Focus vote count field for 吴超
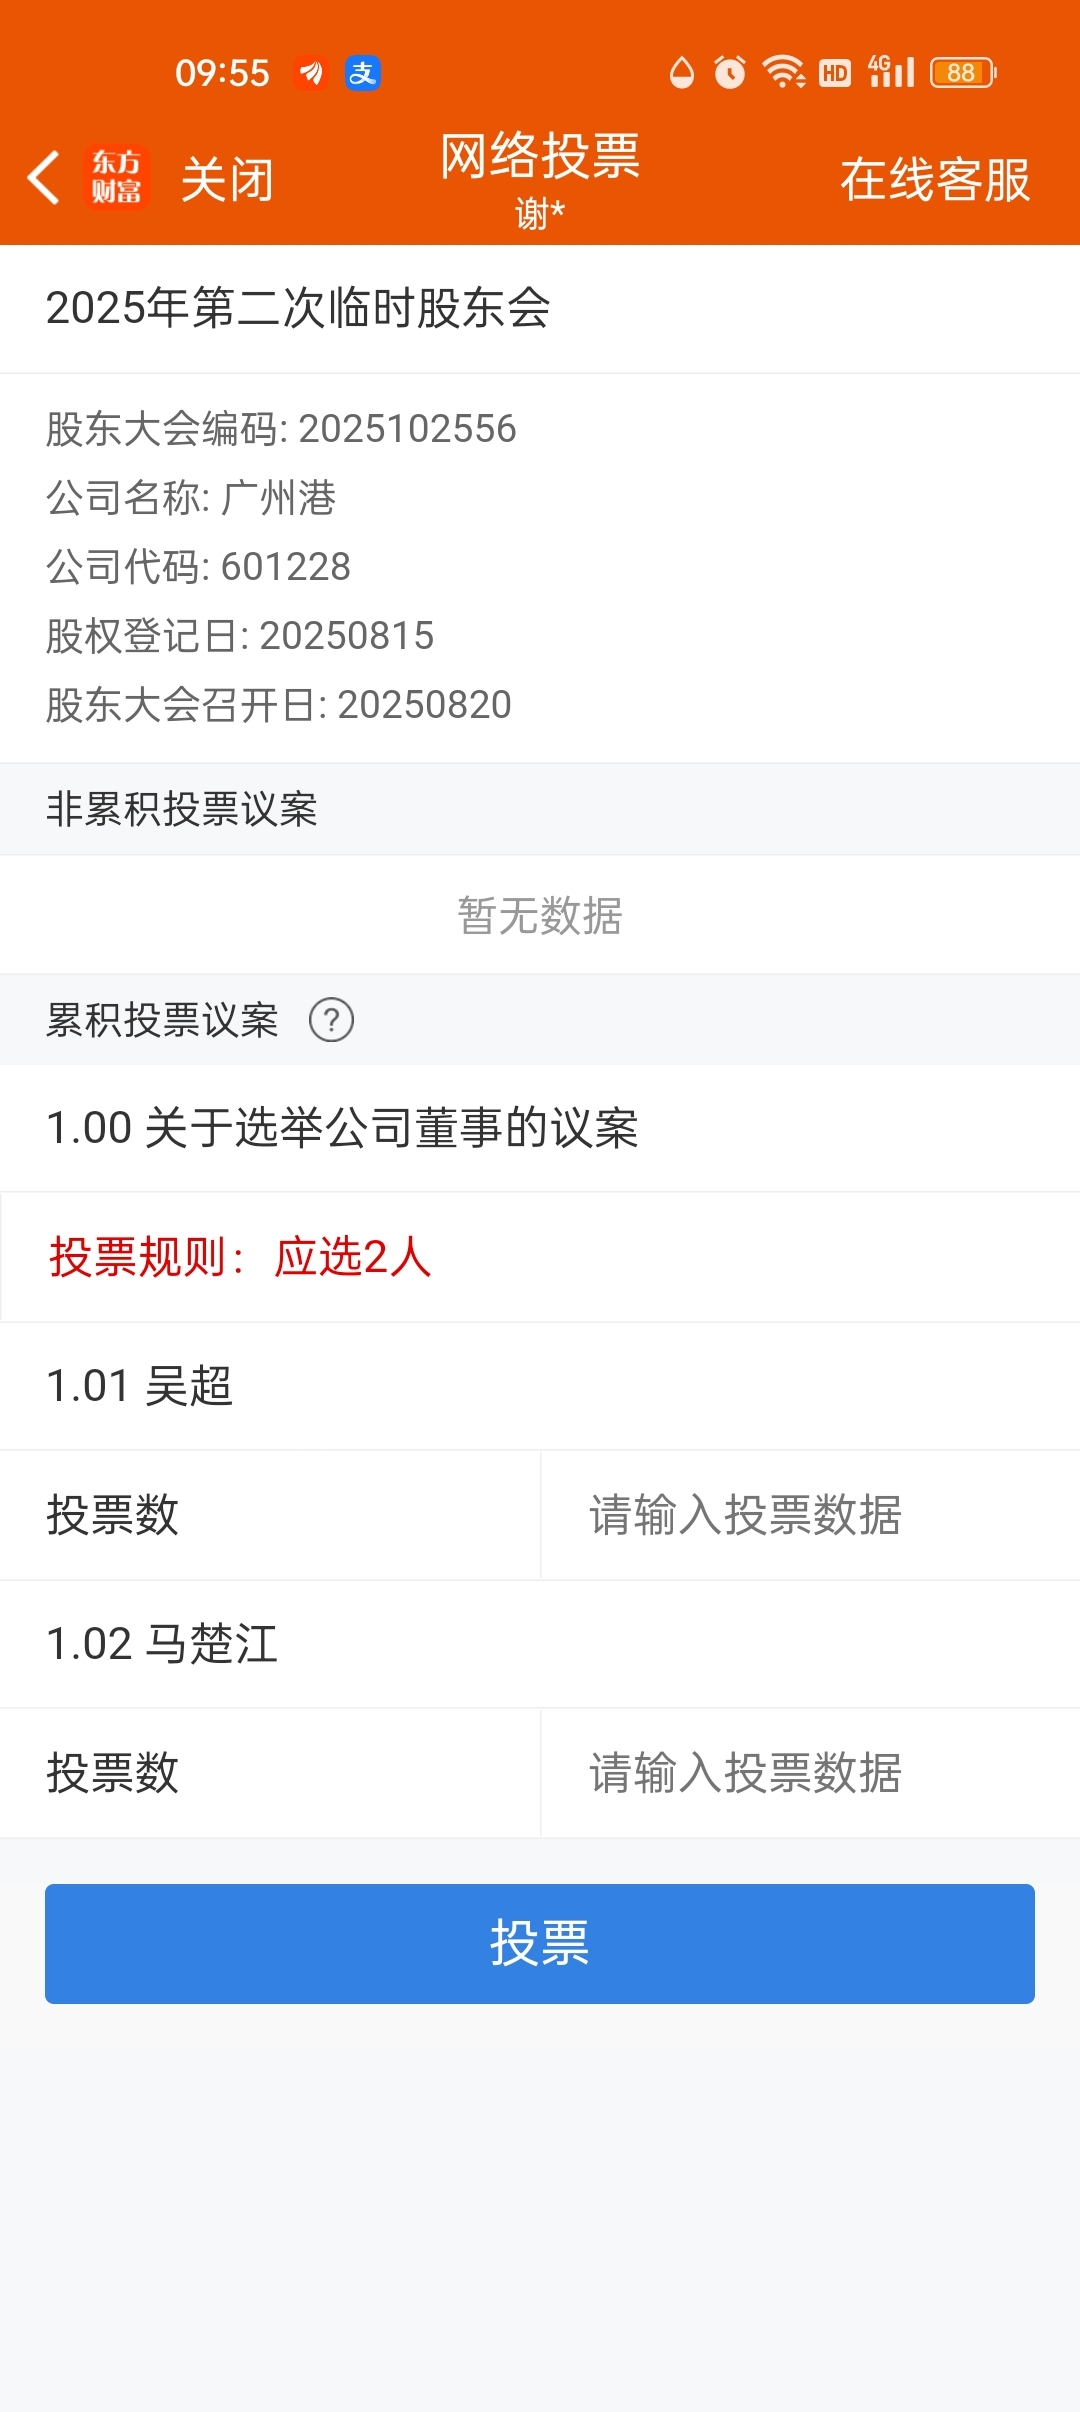The width and height of the screenshot is (1080, 2412). (x=810, y=1515)
